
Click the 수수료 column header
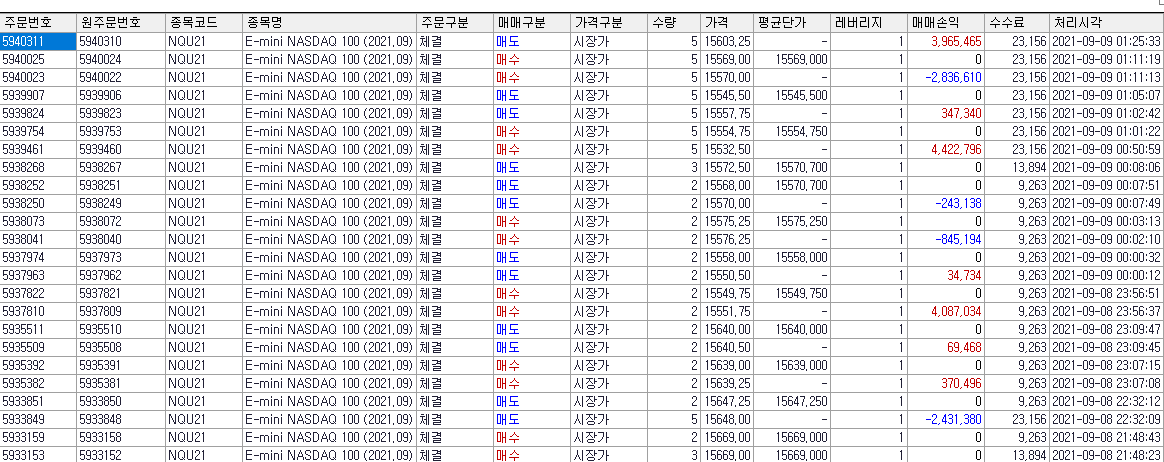tap(1017, 22)
